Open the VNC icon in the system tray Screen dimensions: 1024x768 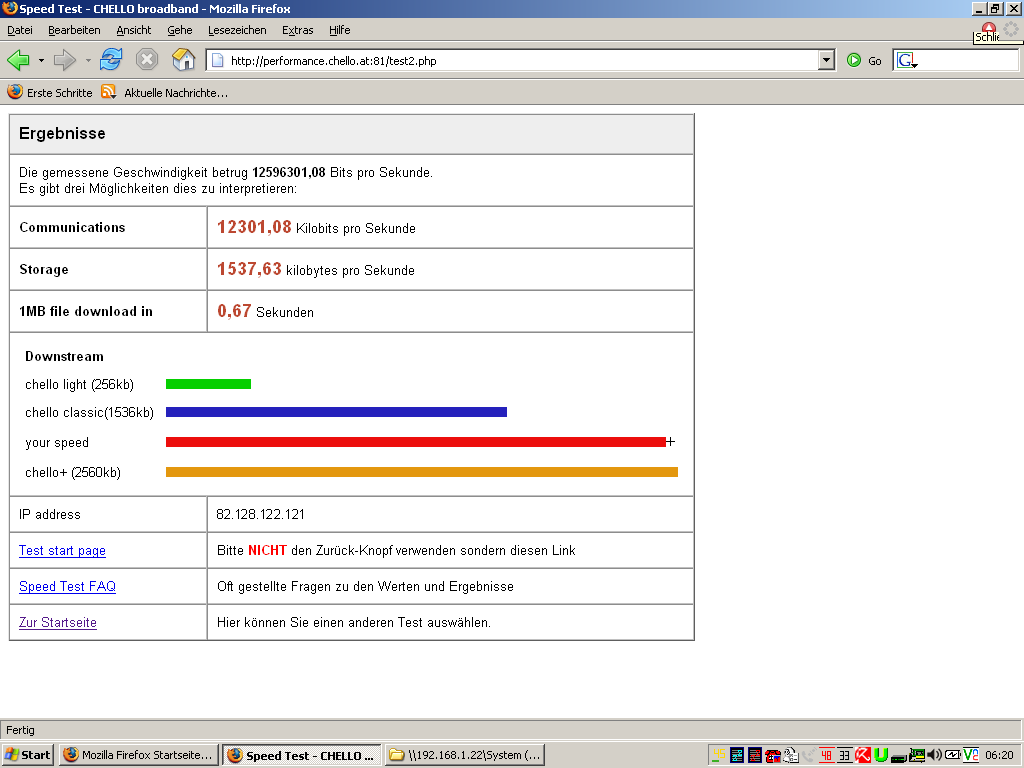click(970, 755)
